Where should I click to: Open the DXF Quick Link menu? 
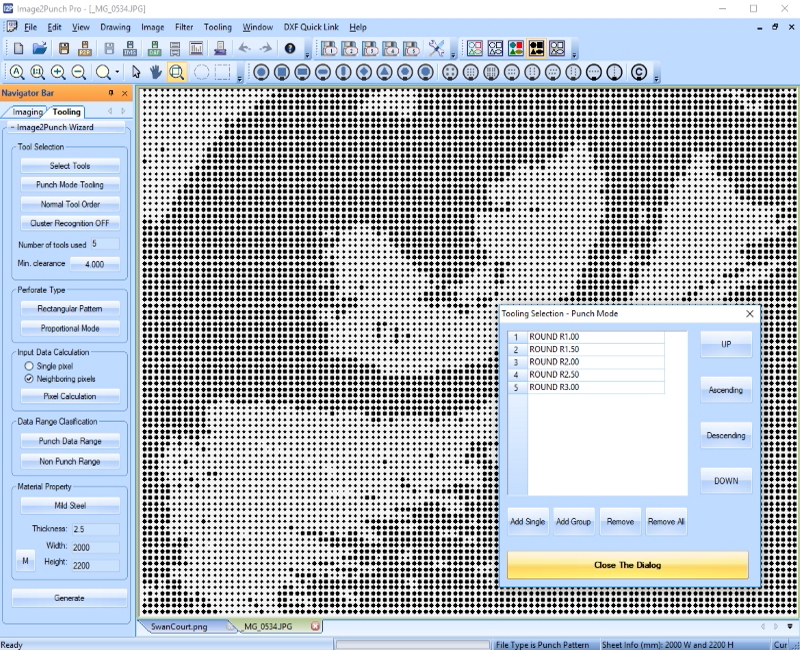311,27
